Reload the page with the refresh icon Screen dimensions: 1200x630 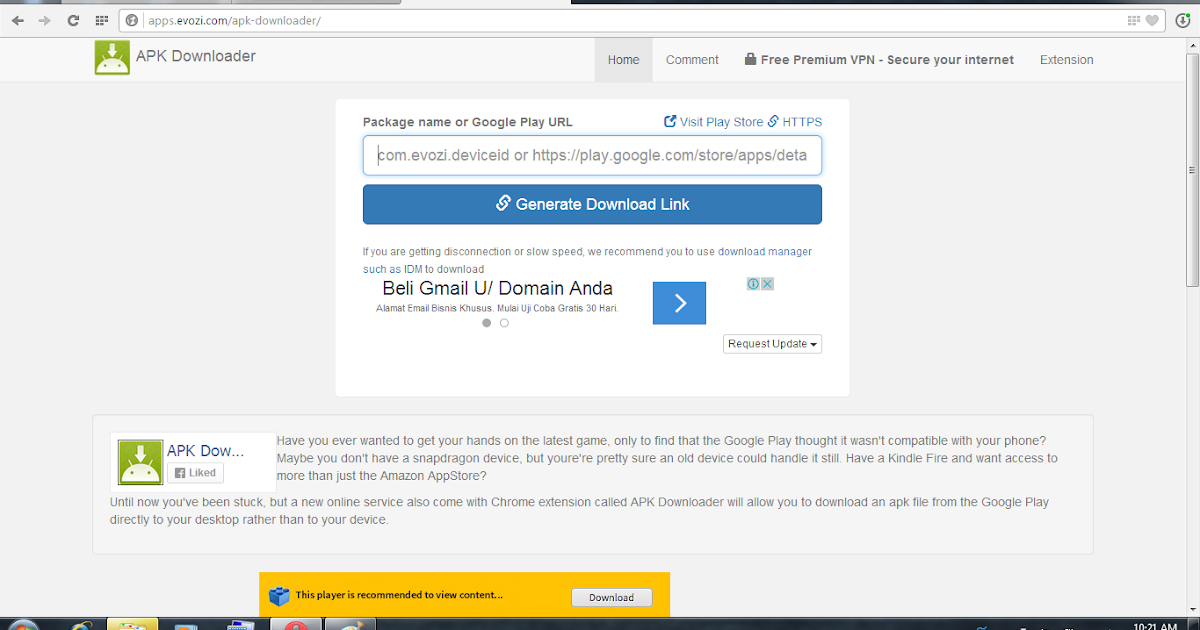pyautogui.click(x=73, y=20)
